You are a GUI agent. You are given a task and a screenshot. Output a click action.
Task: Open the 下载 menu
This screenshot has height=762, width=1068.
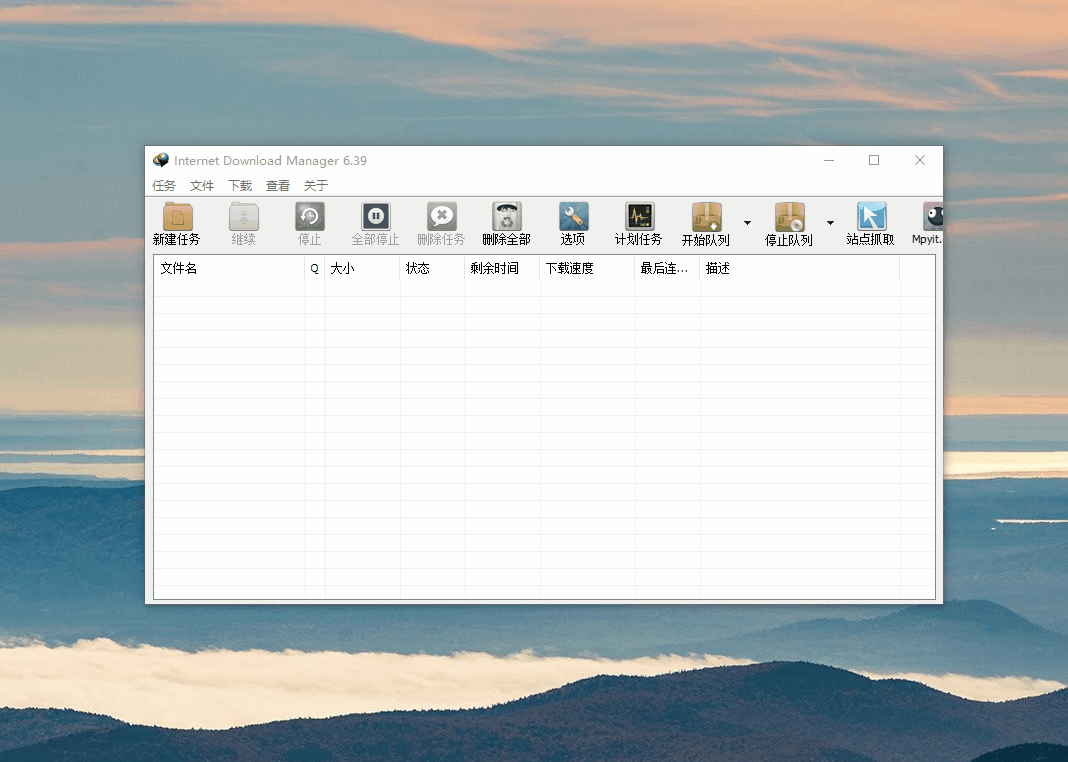(x=240, y=186)
